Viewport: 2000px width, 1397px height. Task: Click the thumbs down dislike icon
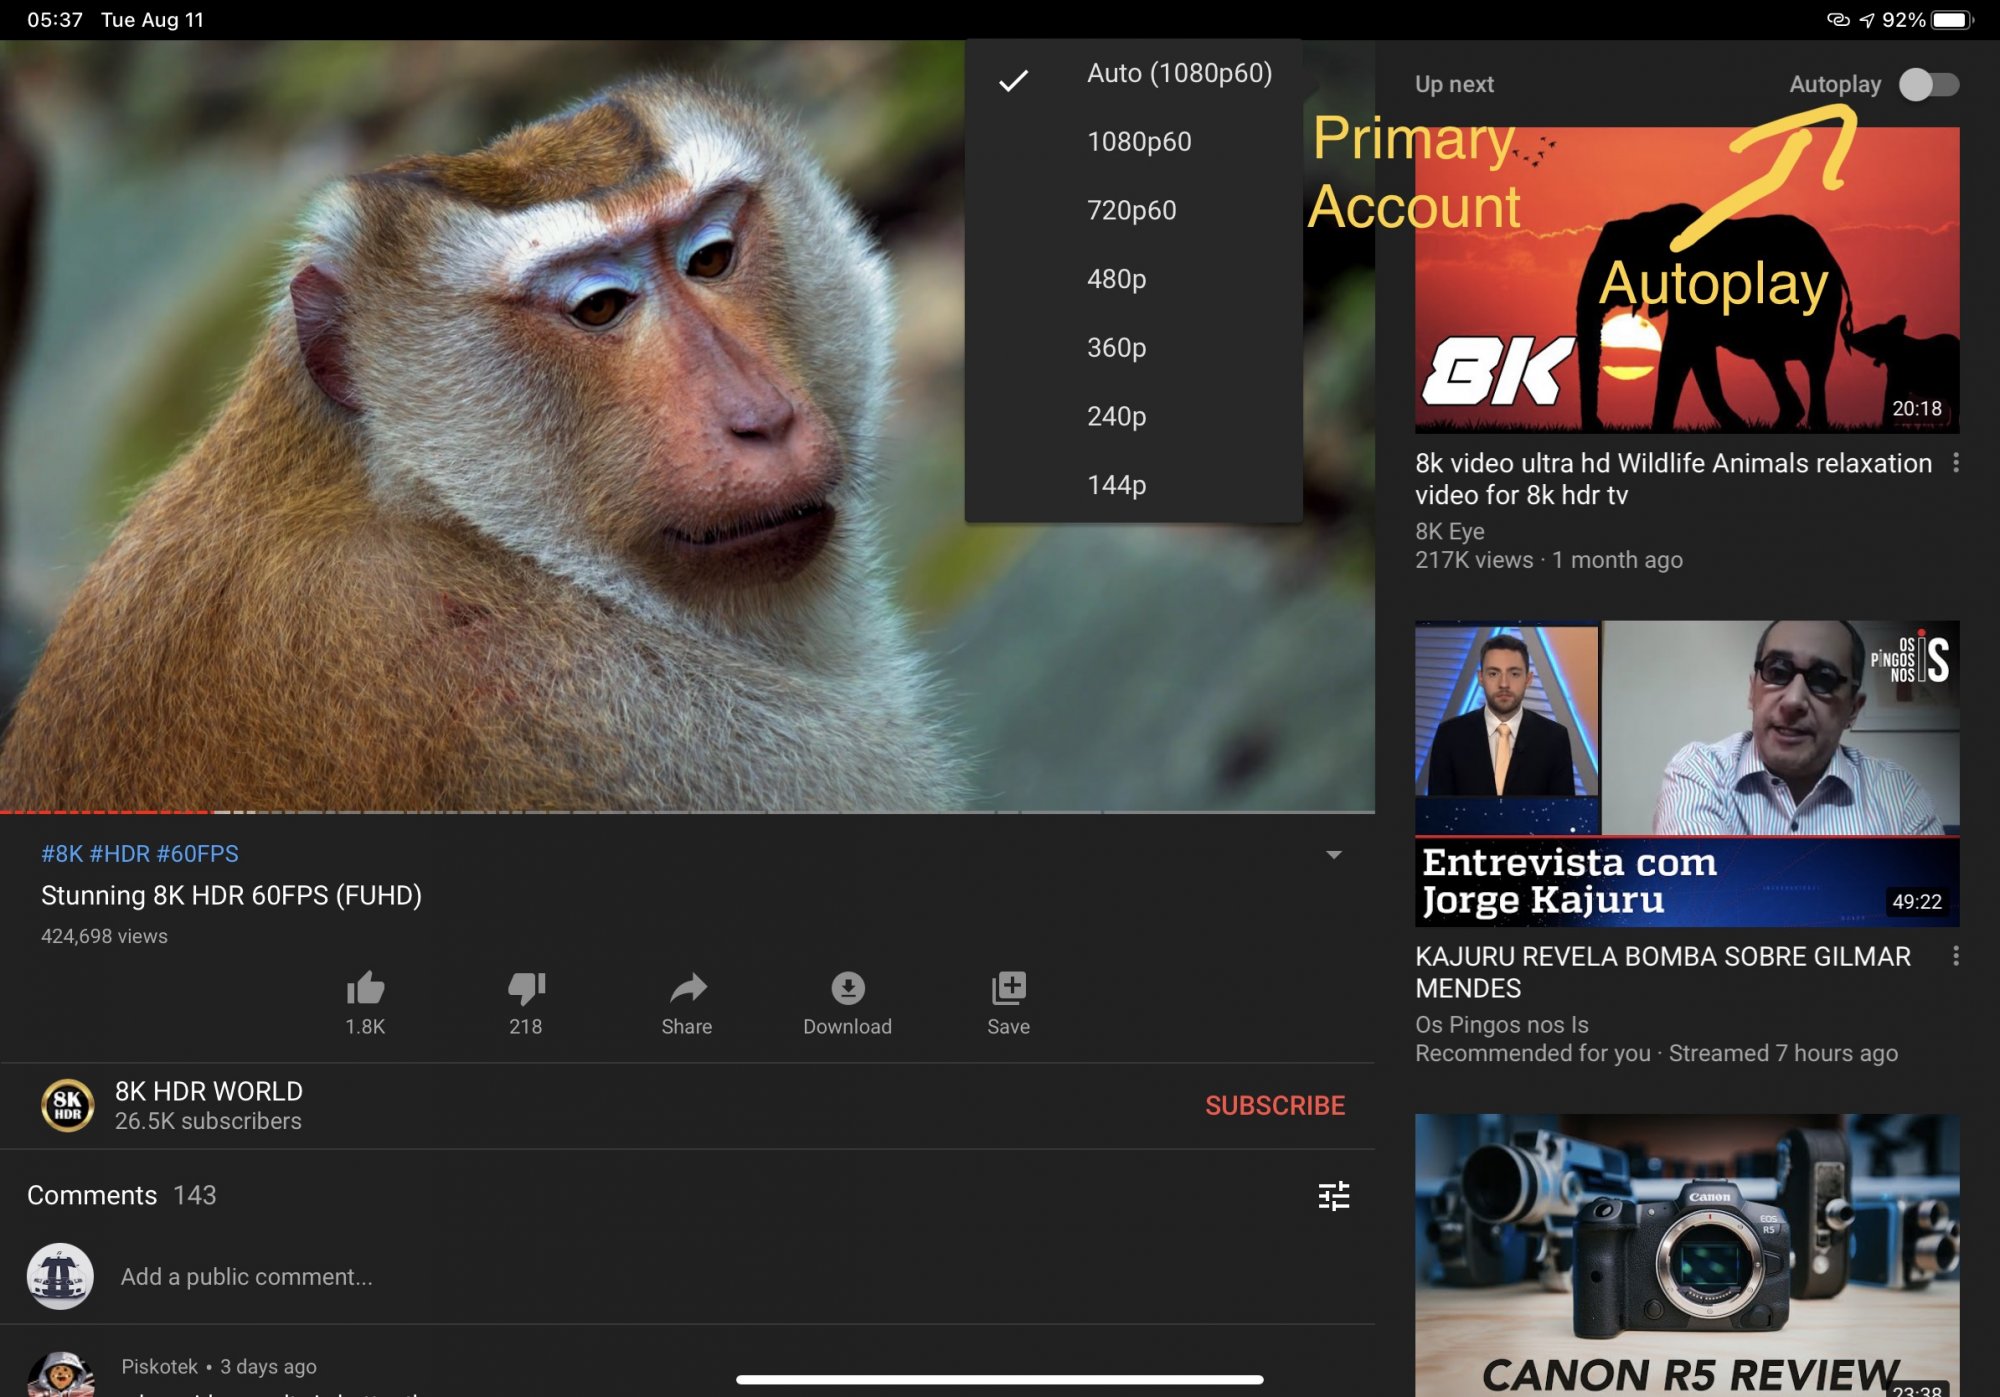526,988
